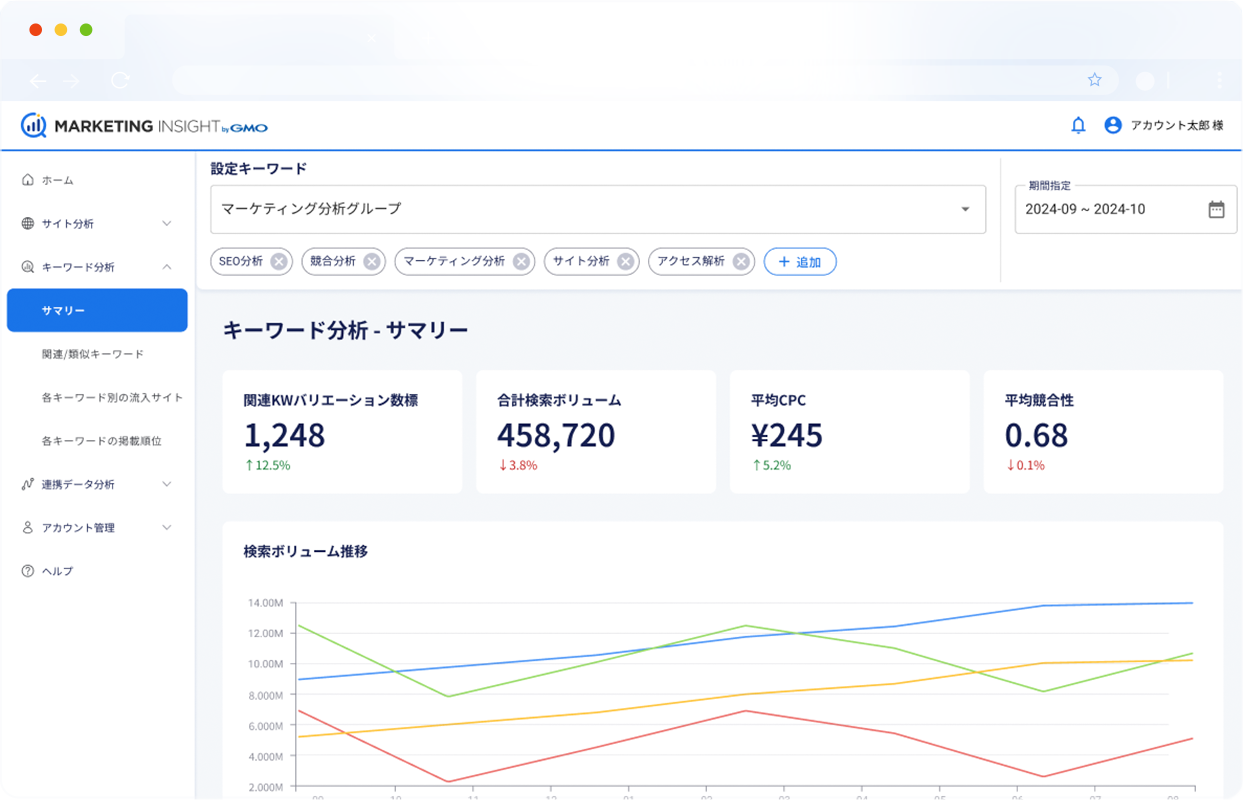Open the ヘルプ link in sidebar
Viewport: 1243px width, 800px height.
coord(57,571)
